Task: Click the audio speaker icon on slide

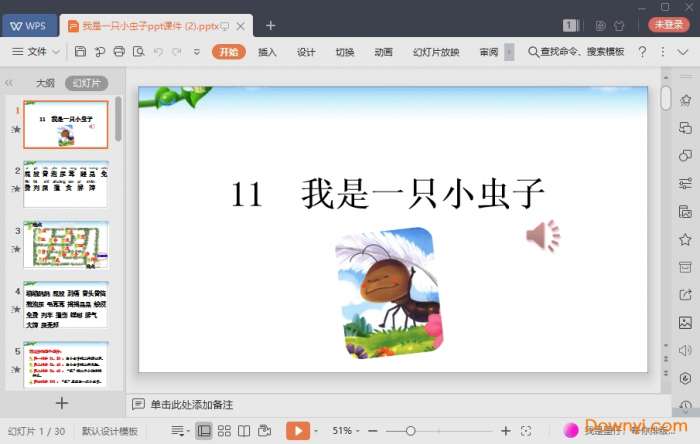Action: (542, 235)
